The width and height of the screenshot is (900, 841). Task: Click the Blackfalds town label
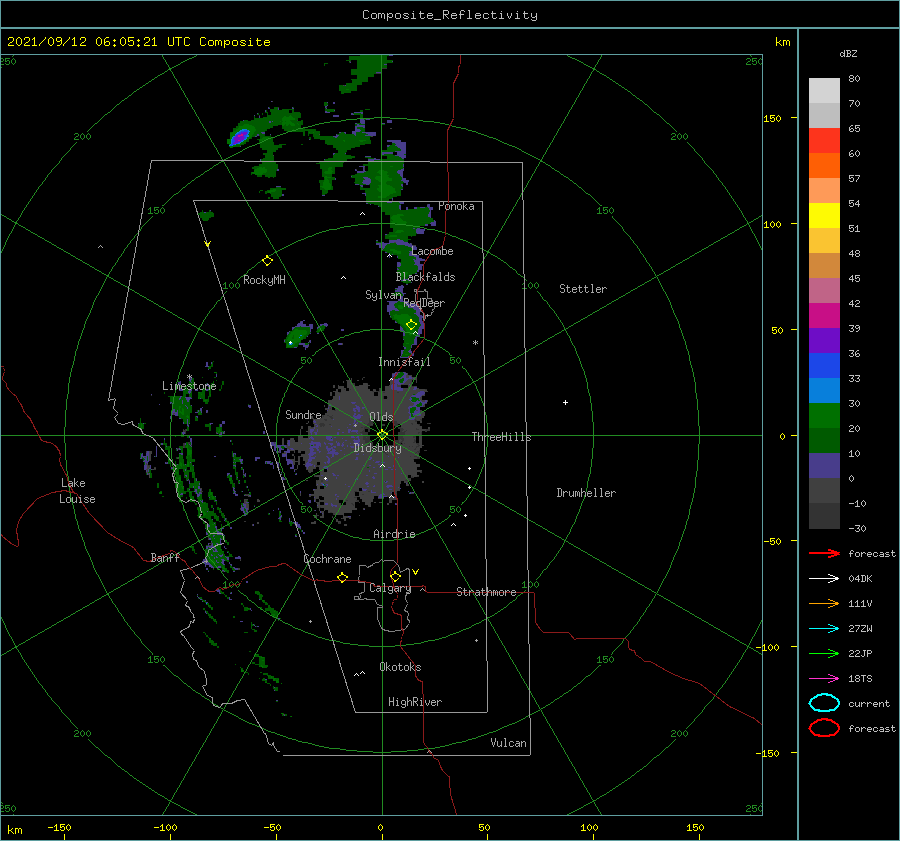425,277
